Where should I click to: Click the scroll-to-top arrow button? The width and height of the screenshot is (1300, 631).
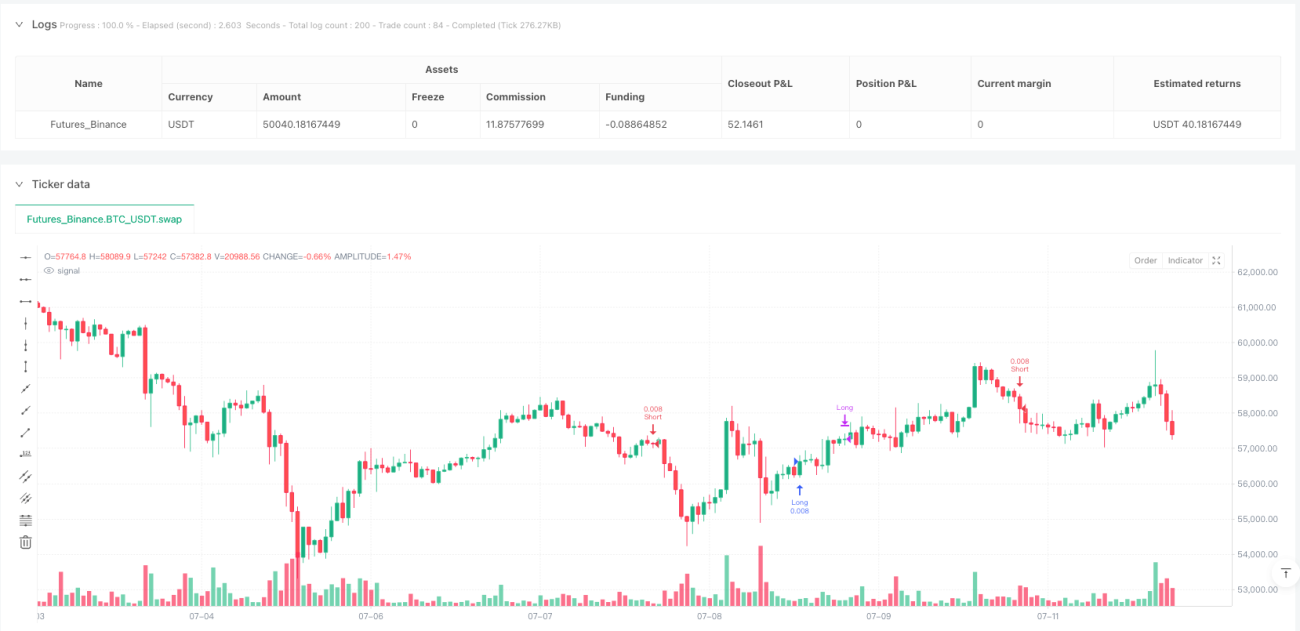point(1286,572)
